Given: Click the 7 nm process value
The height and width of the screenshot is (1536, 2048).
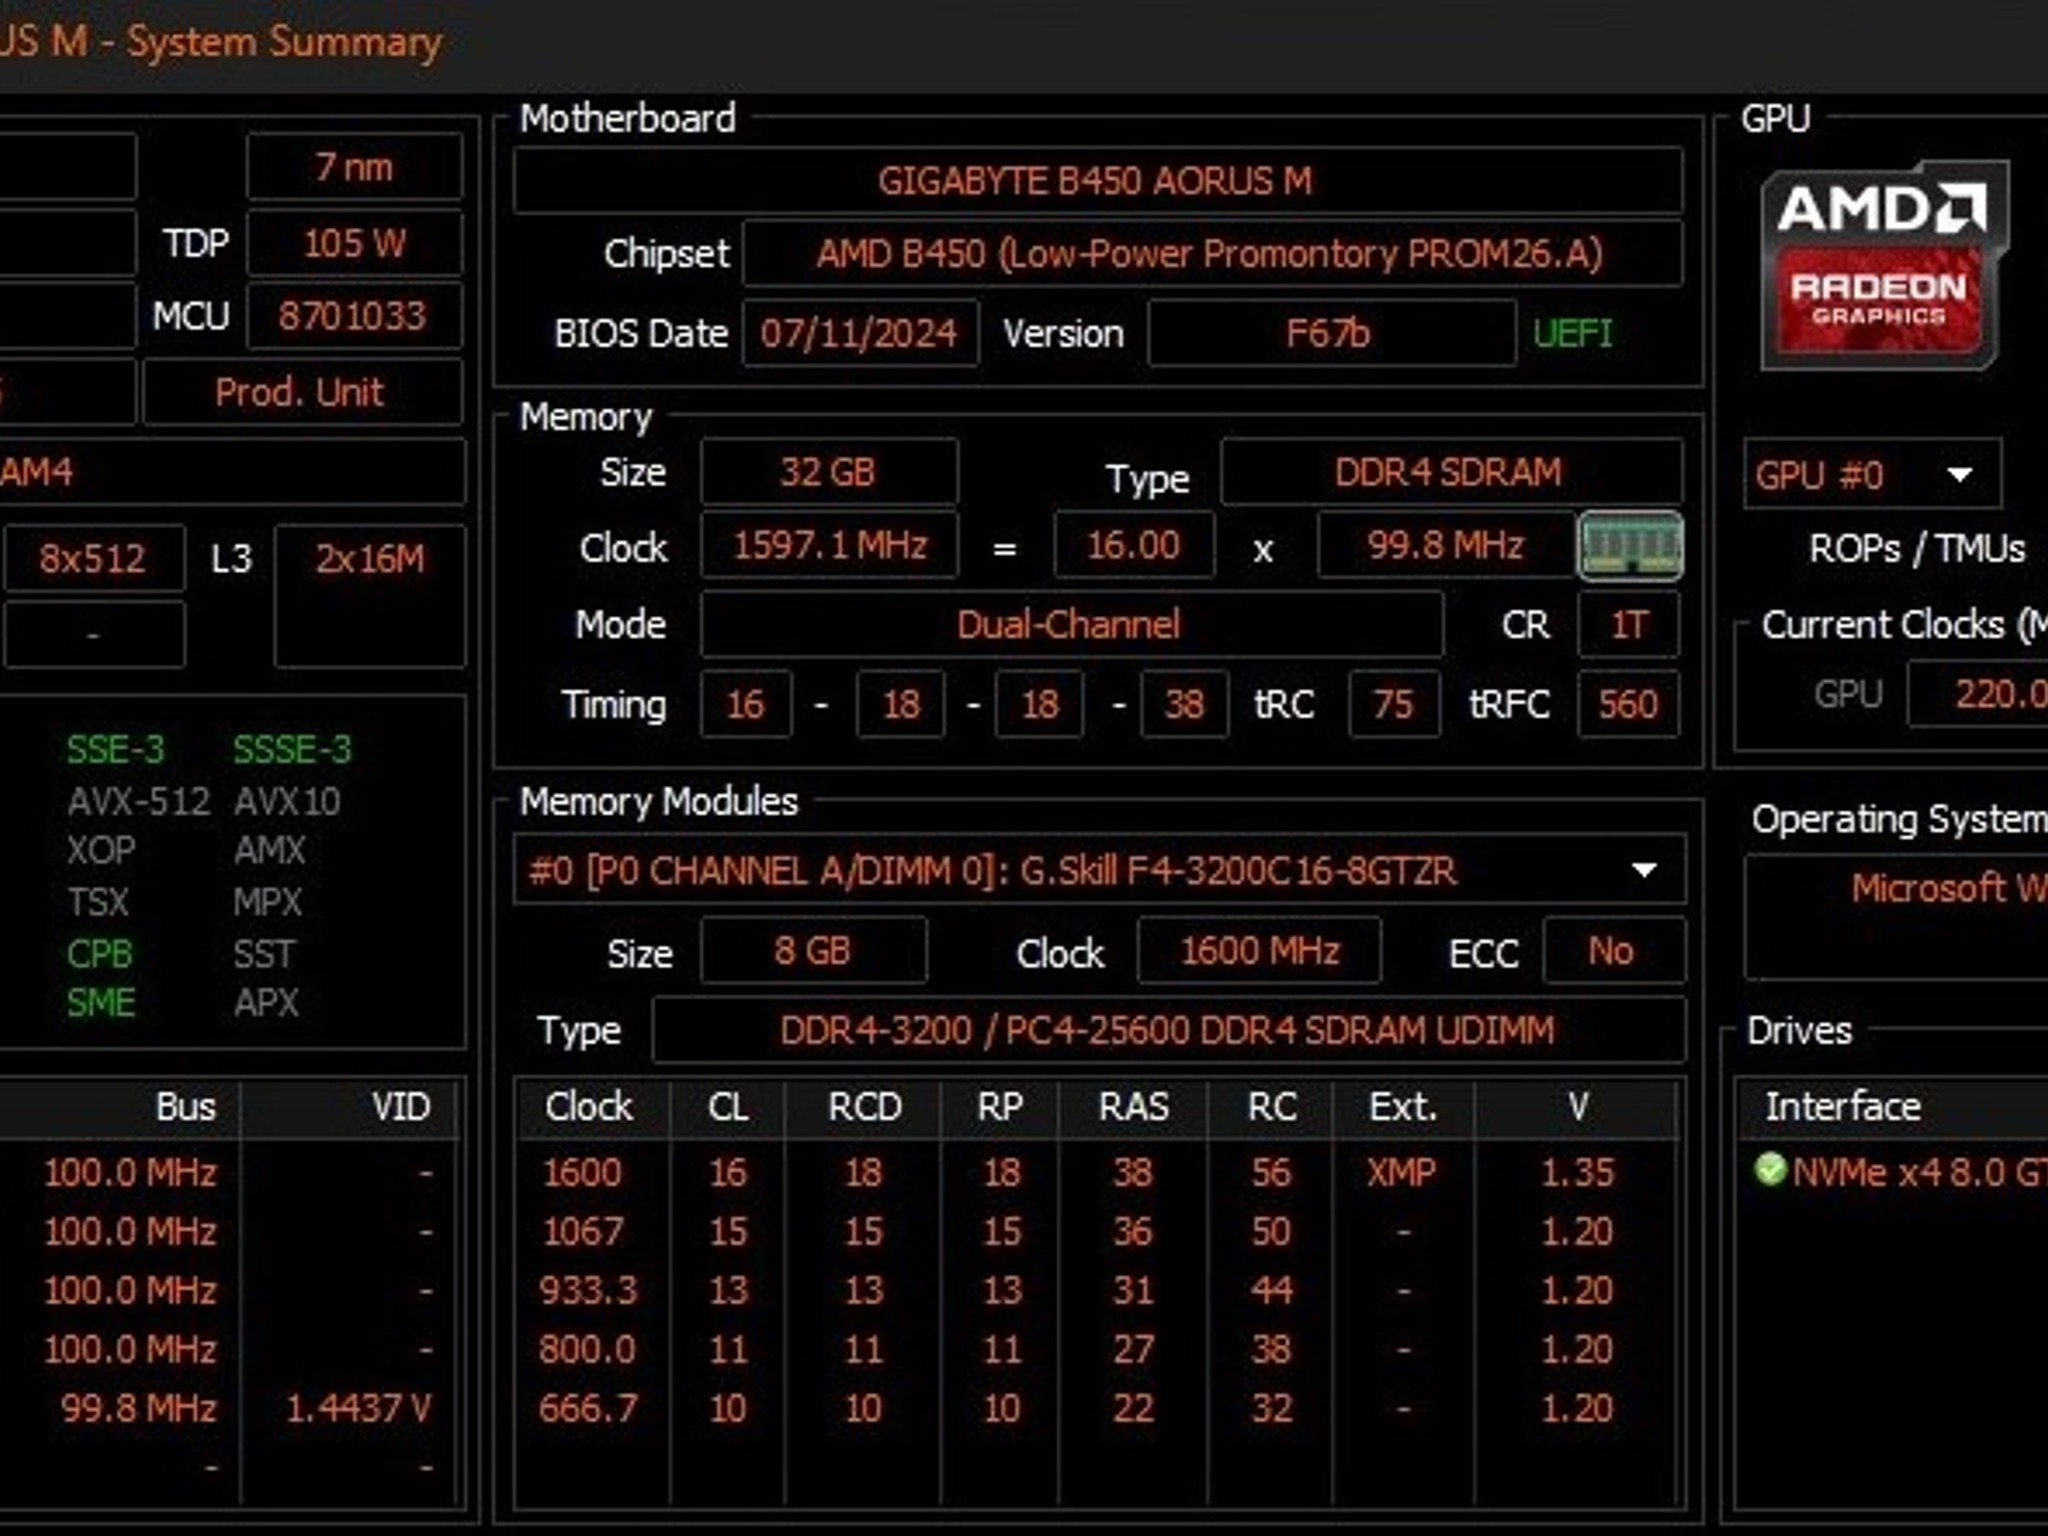Looking at the screenshot, I should pyautogui.click(x=355, y=167).
